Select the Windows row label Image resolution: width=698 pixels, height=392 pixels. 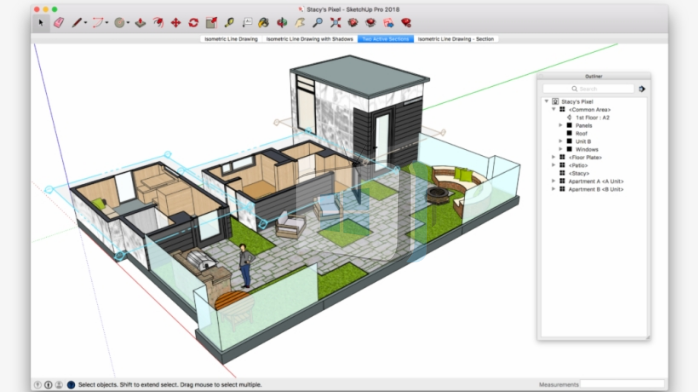(587, 150)
